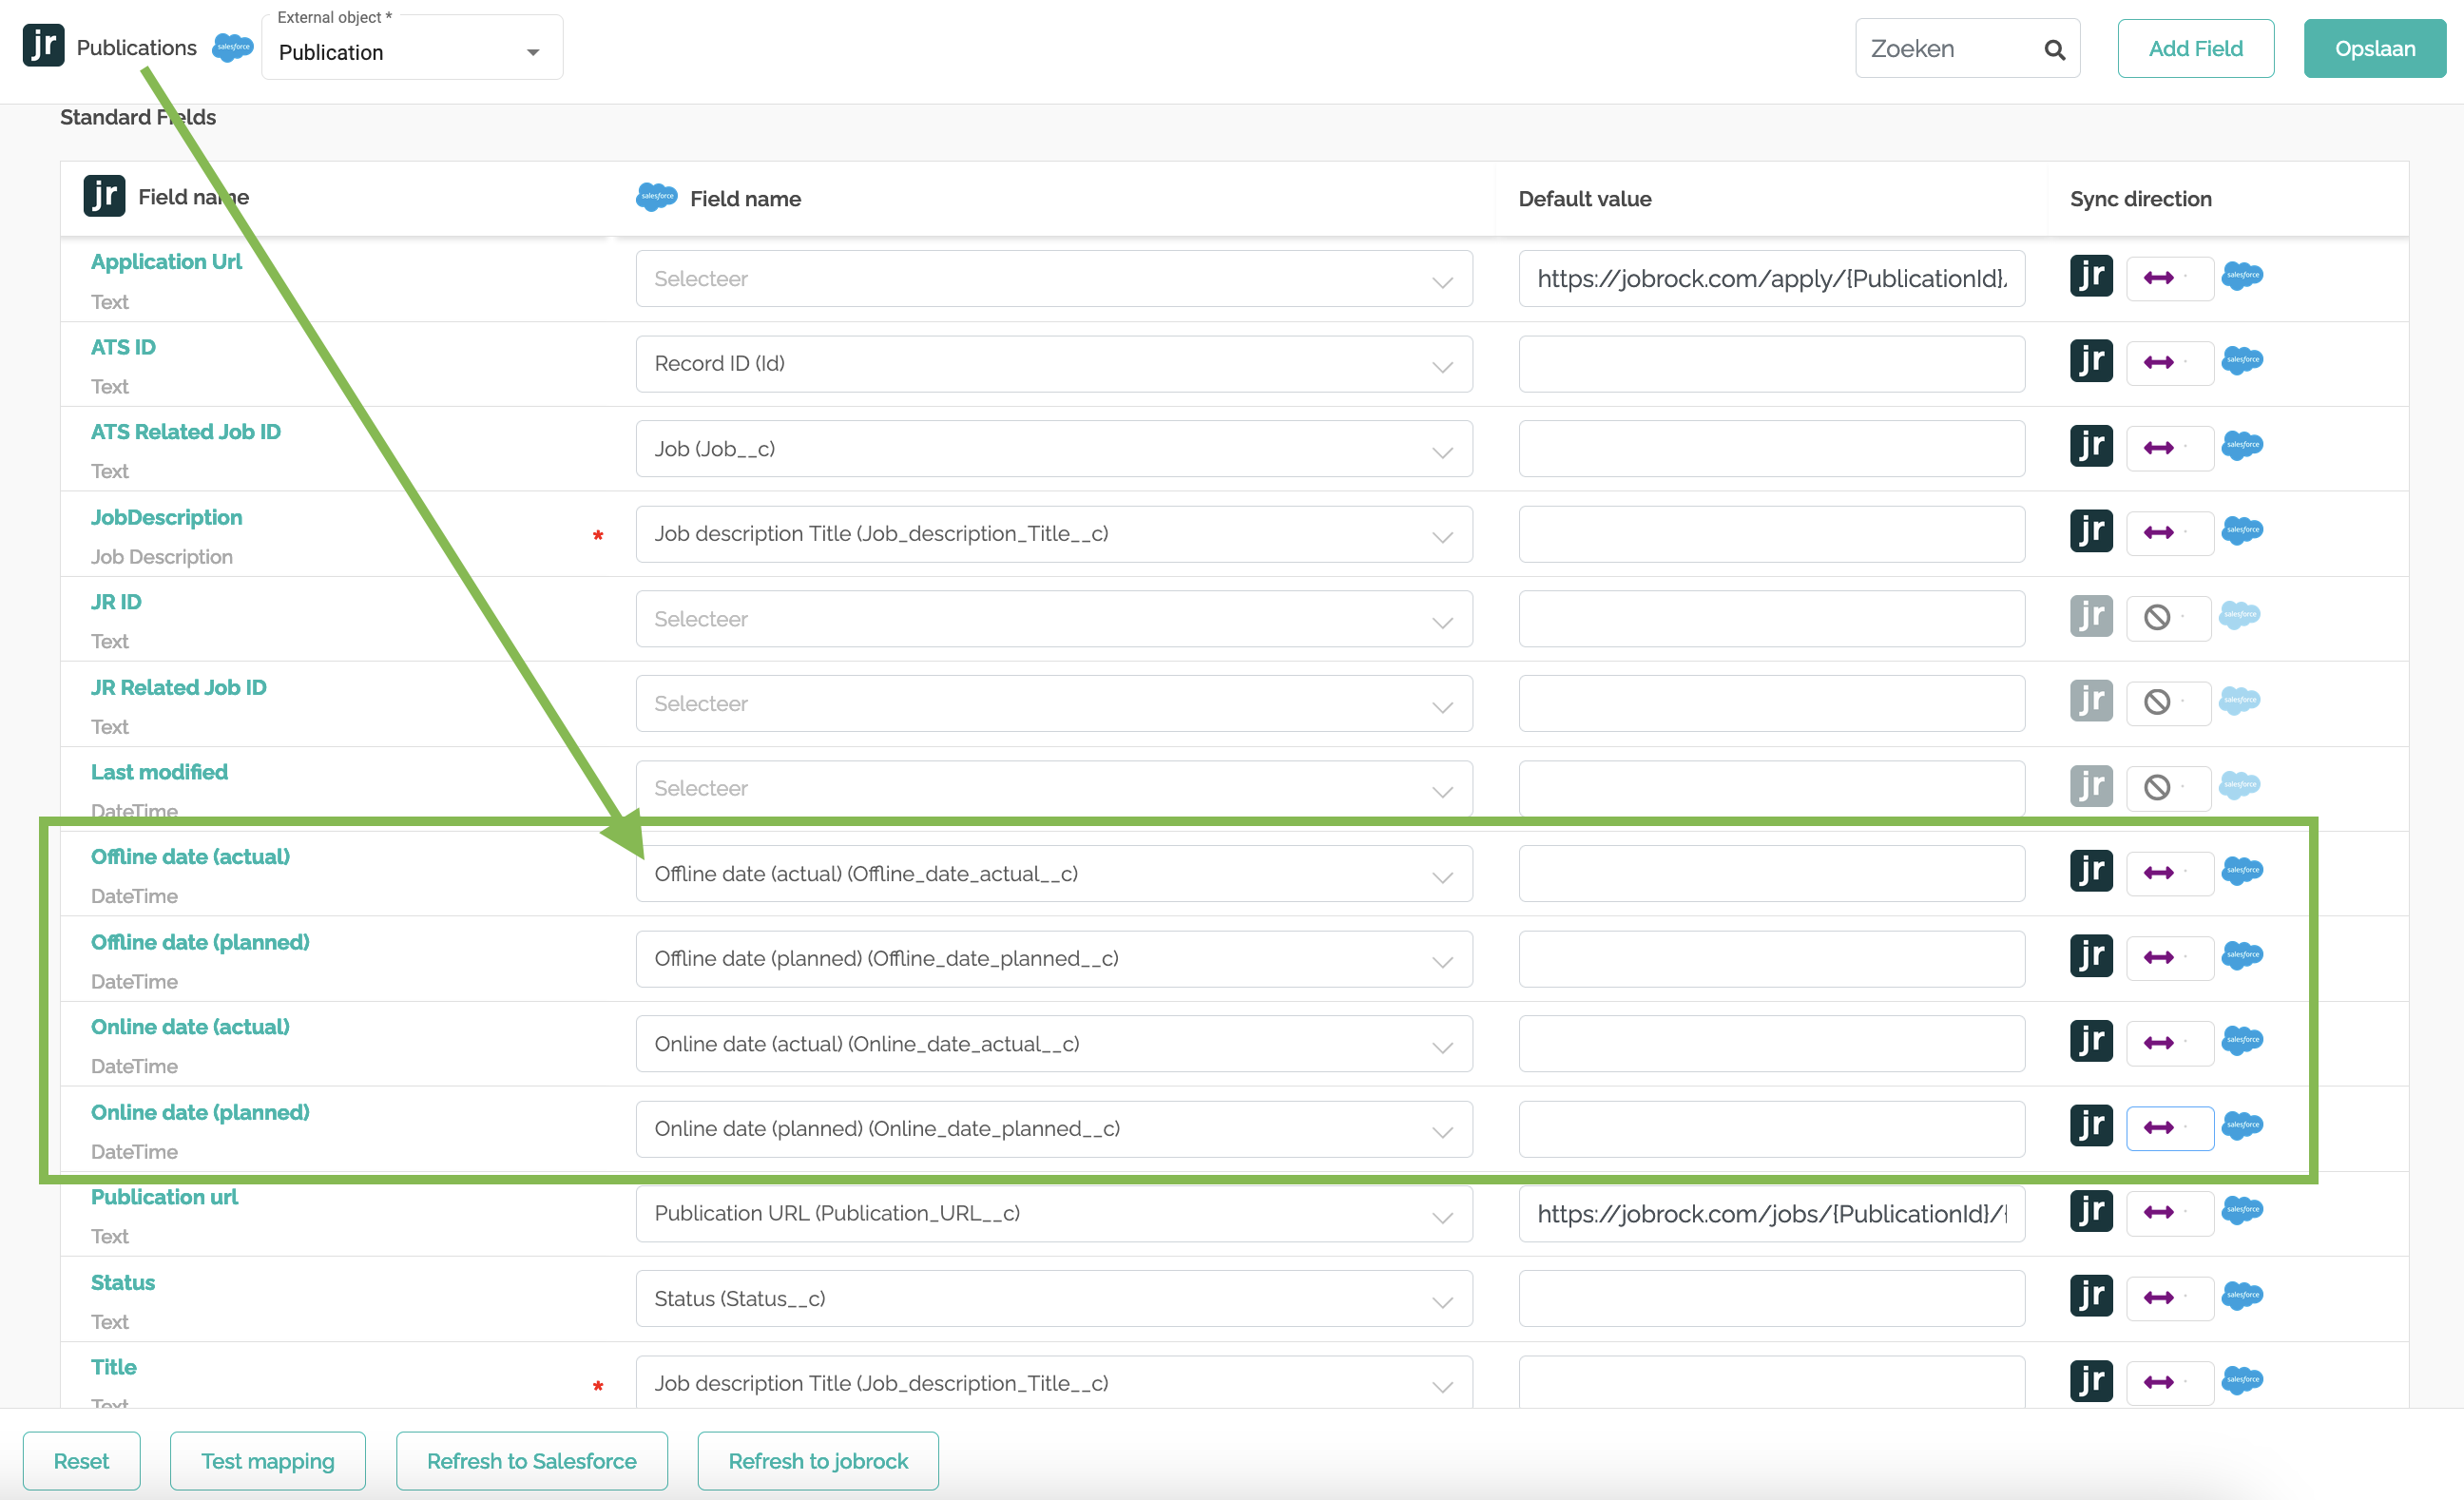Image resolution: width=2464 pixels, height=1500 pixels.
Task: Click Refresh to Salesforce button
Action: (531, 1461)
